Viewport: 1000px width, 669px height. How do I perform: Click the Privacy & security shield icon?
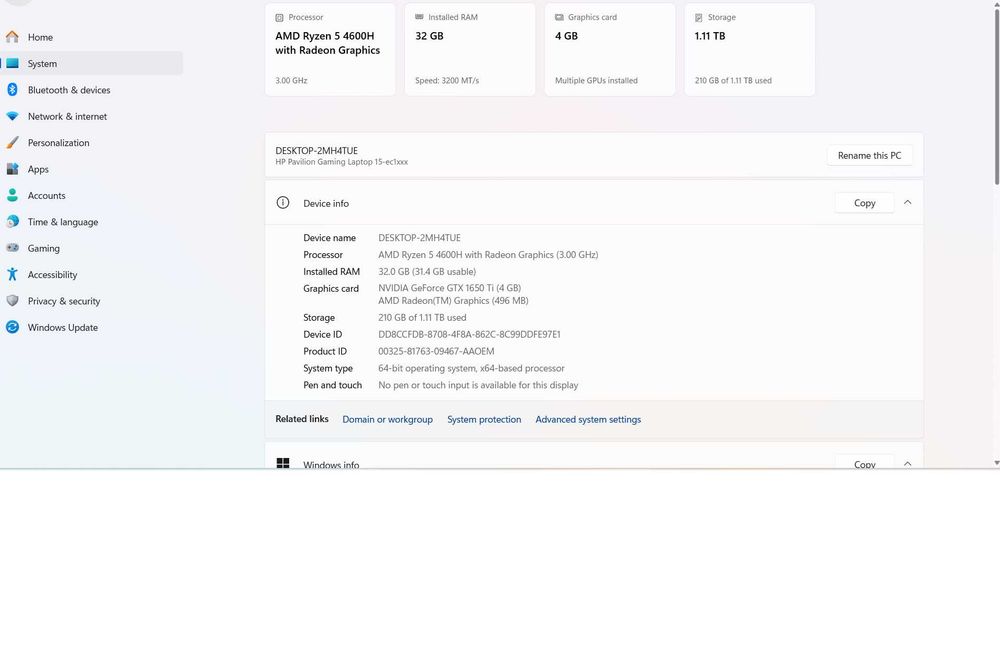point(12,300)
